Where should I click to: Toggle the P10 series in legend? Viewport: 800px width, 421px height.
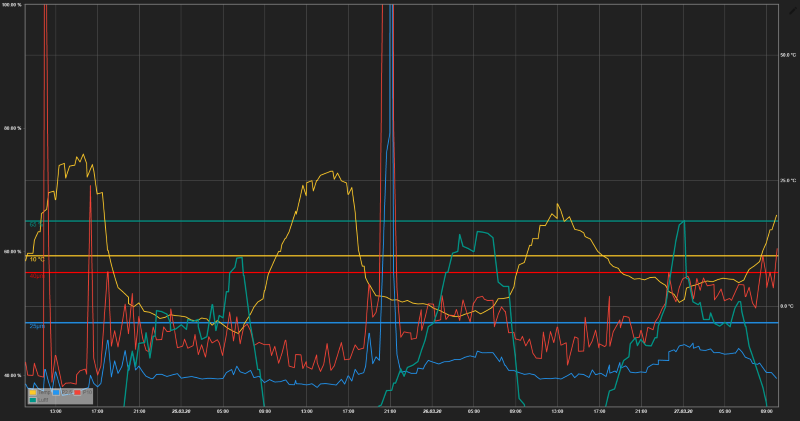click(x=83, y=392)
